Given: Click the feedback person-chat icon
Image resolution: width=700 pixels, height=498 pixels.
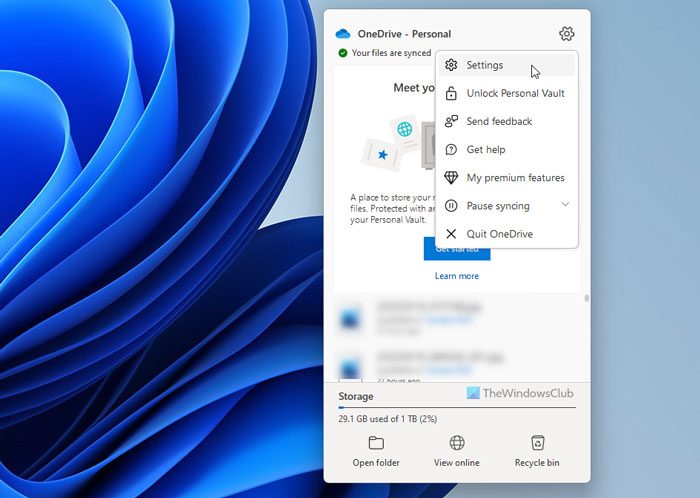Looking at the screenshot, I should pos(451,121).
